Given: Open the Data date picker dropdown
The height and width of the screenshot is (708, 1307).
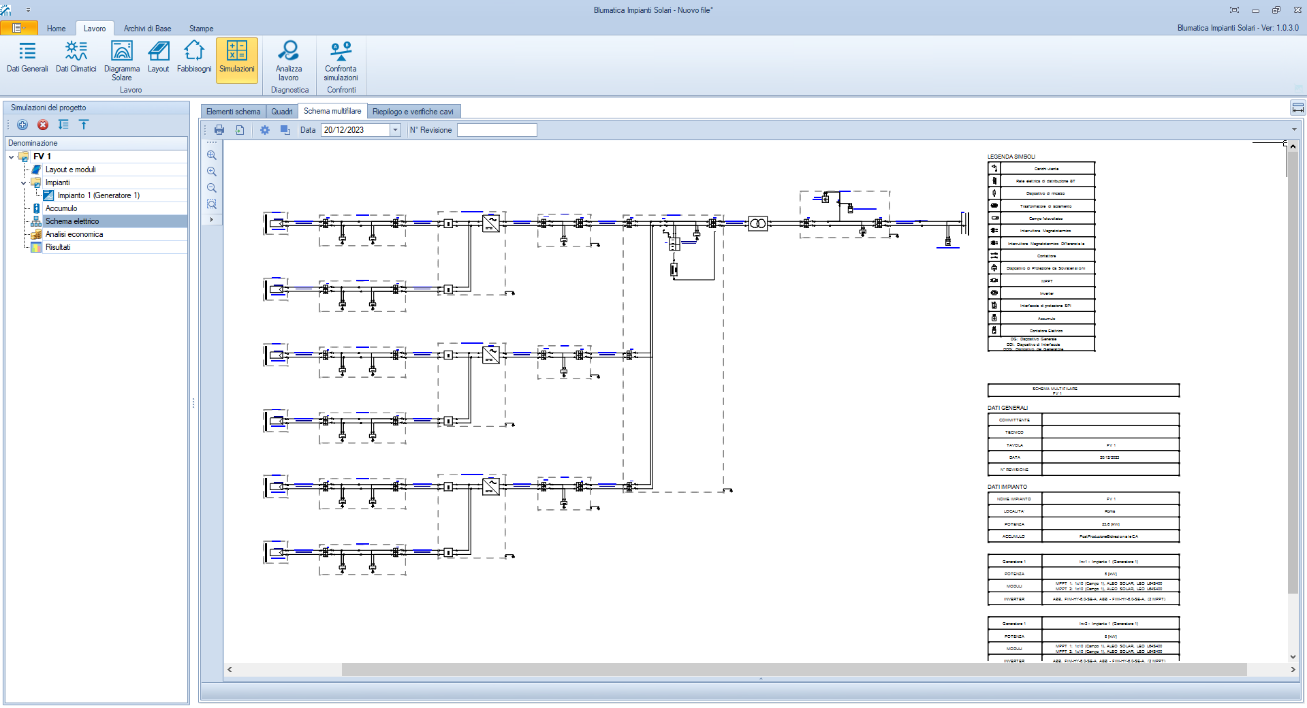Looking at the screenshot, I should pos(395,130).
